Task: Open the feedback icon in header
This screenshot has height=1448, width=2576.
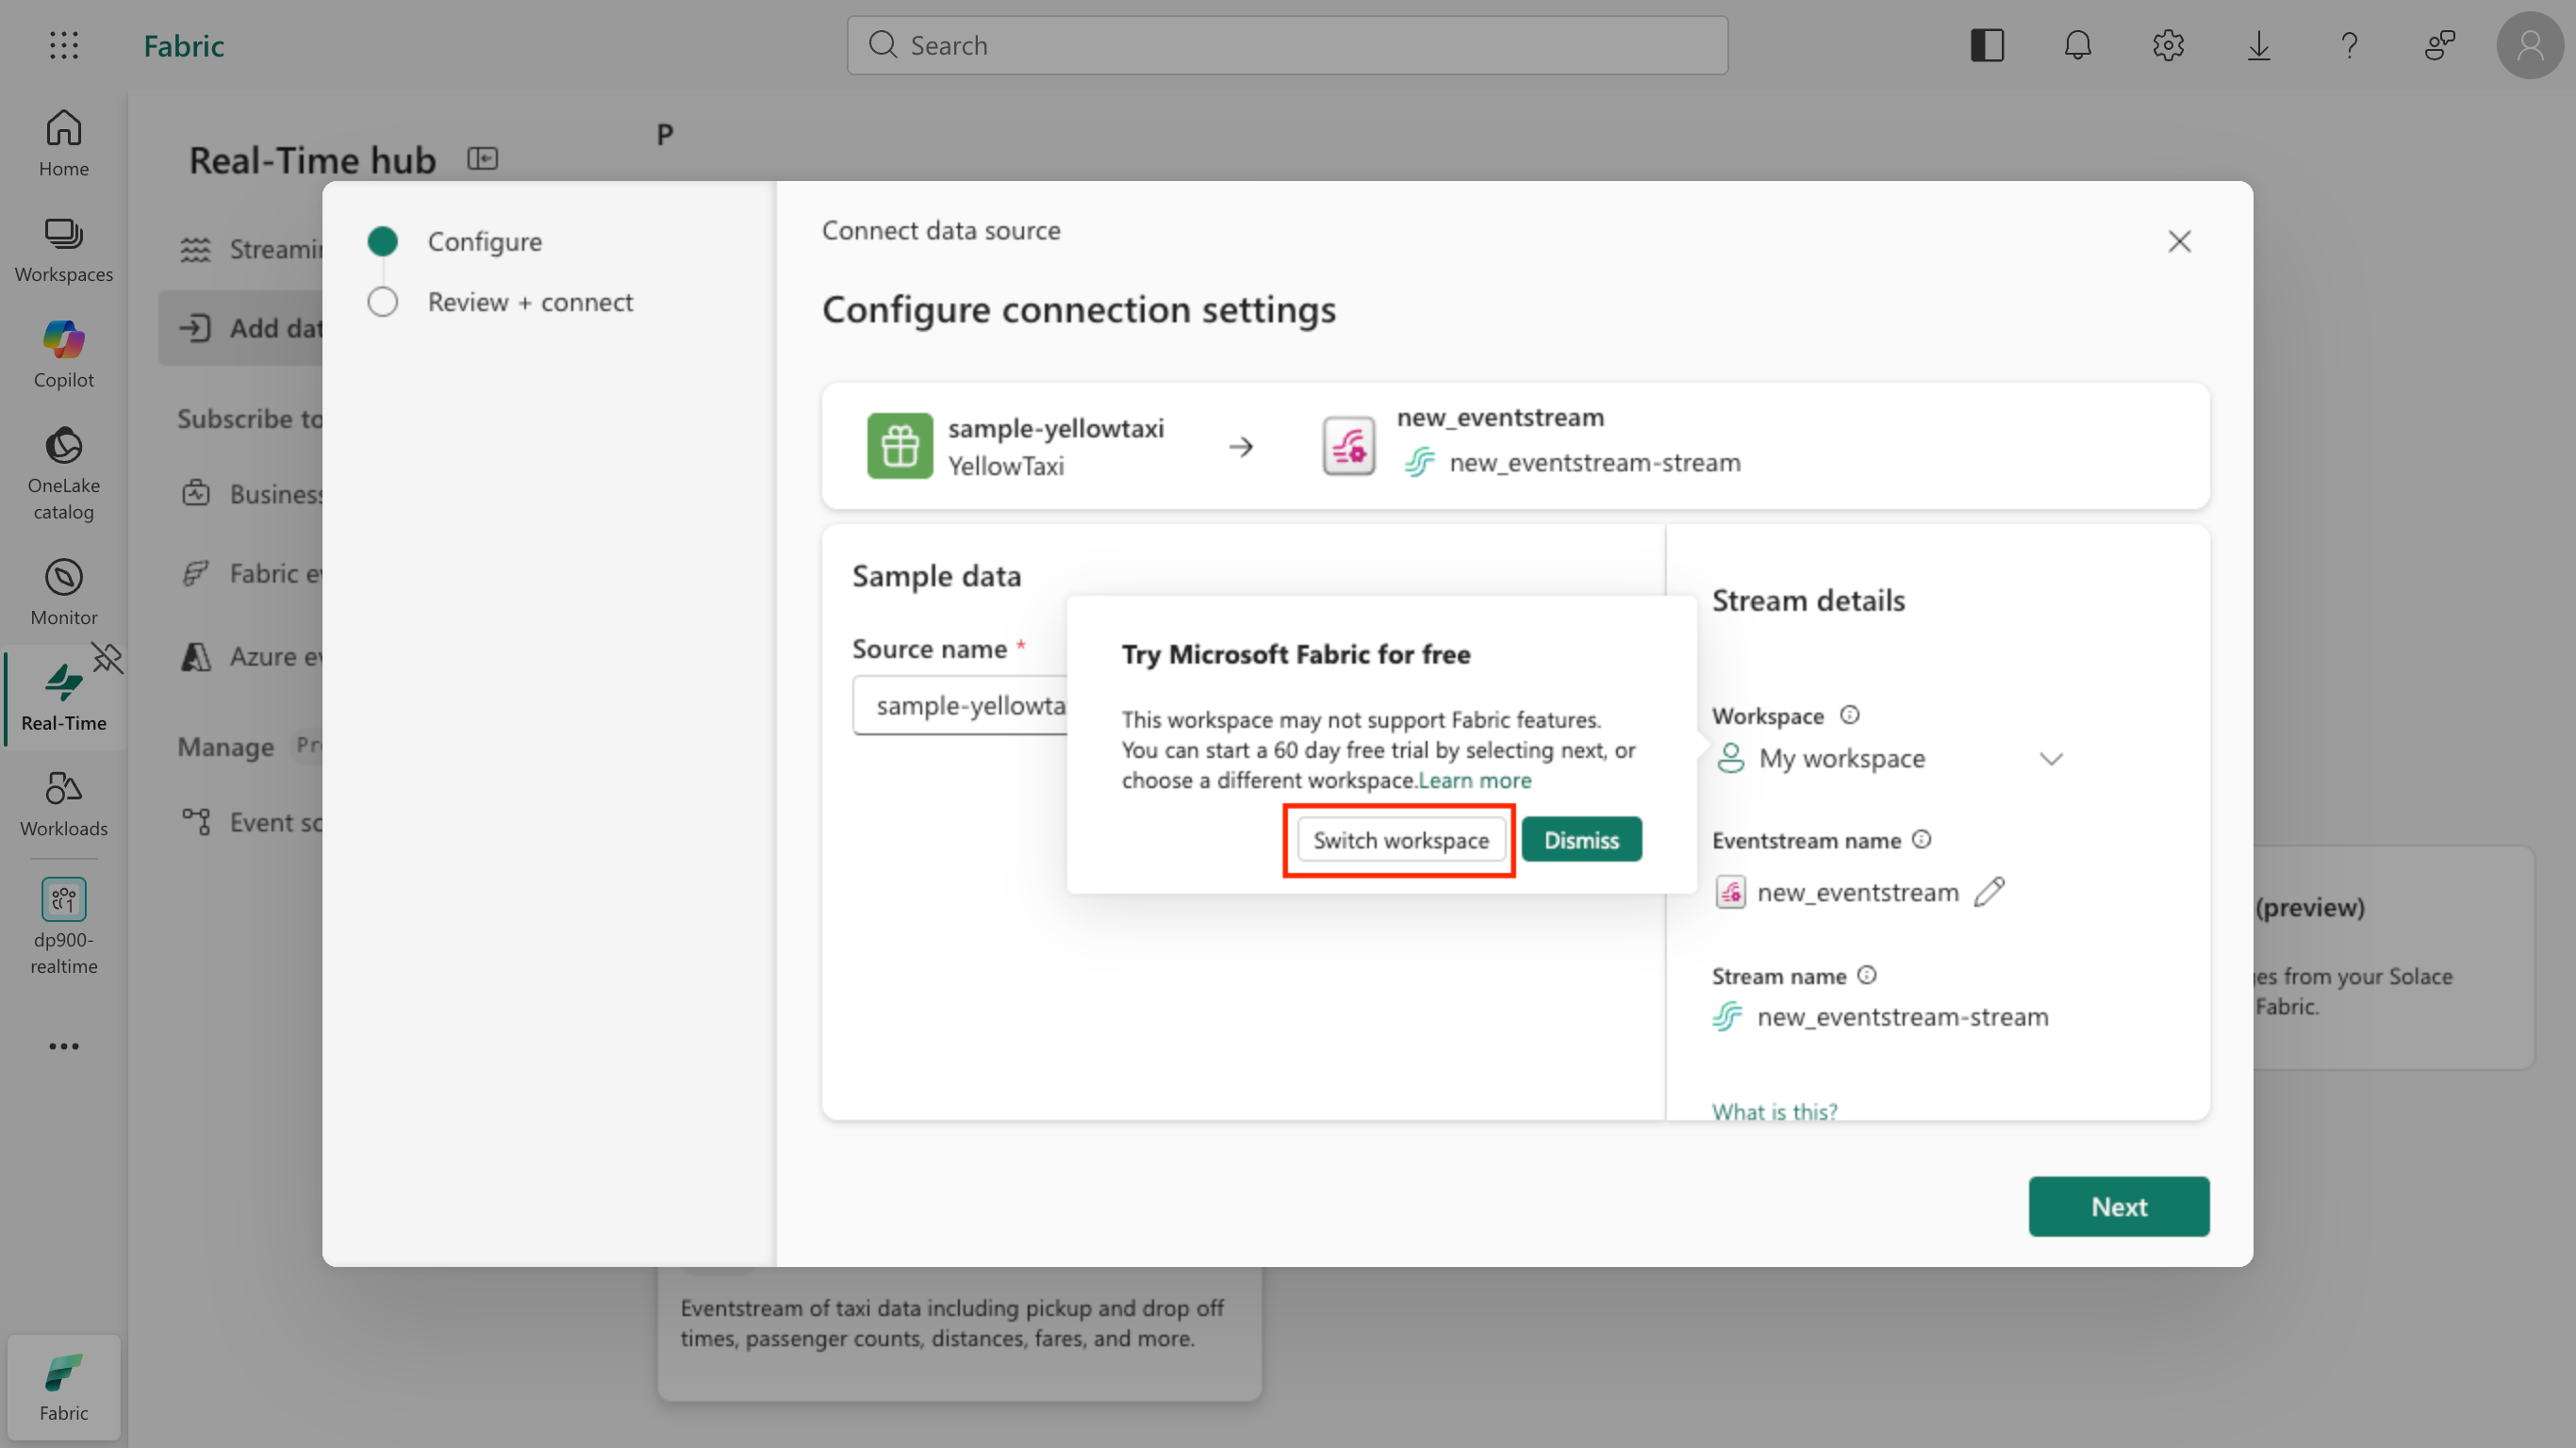Action: (2439, 45)
